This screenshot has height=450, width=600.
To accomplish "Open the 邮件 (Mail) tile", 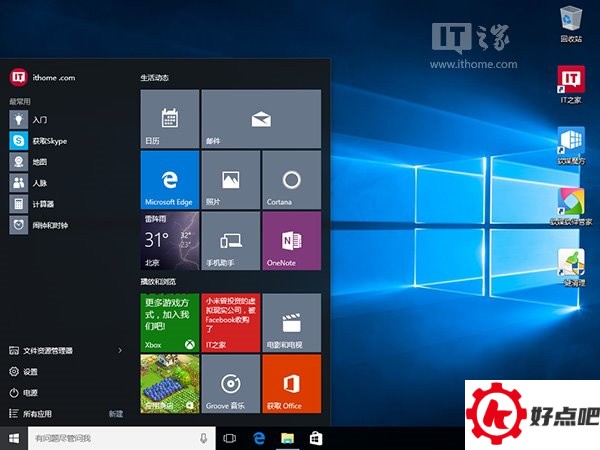I will coord(261,119).
